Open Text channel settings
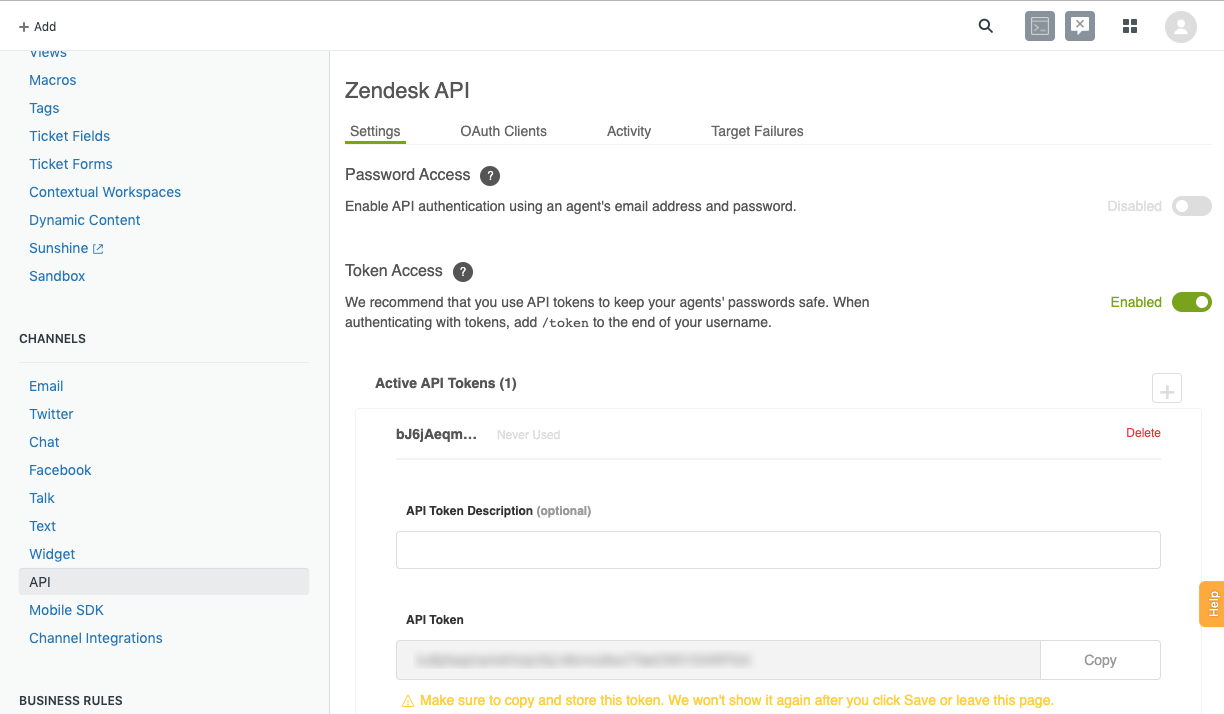Screen dimensions: 1224x714 tap(43, 526)
